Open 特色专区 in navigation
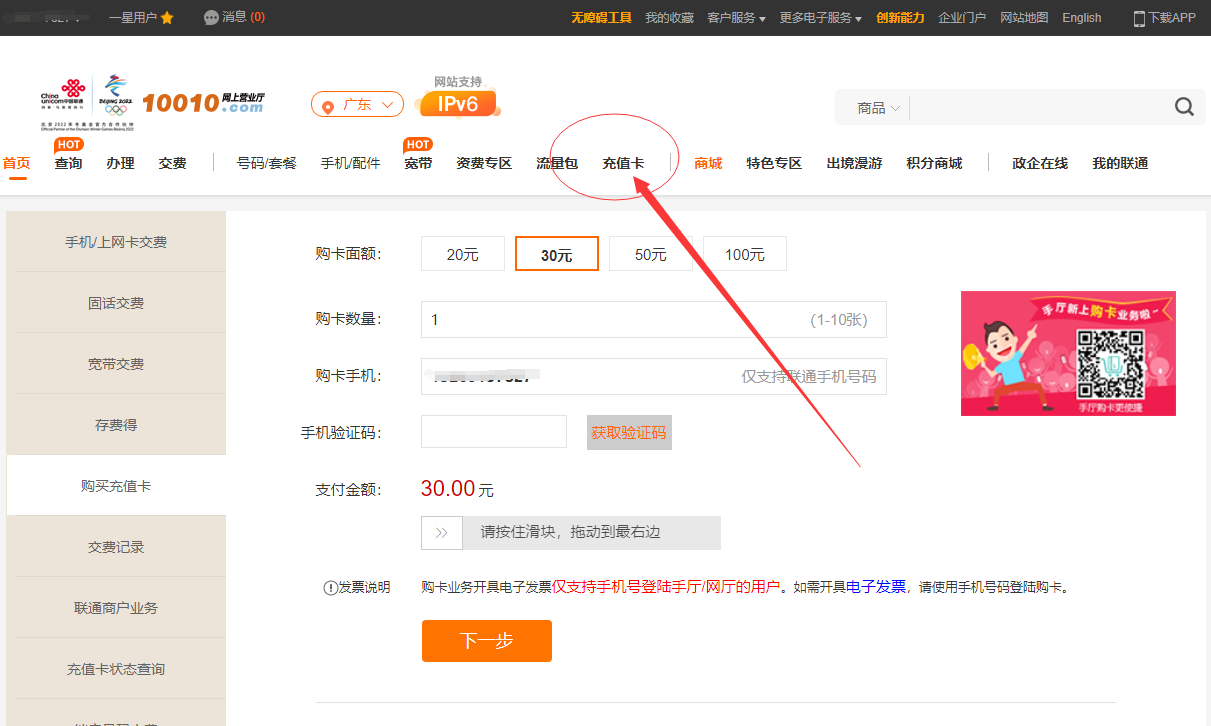Screen dimensions: 1211x726 click(x=774, y=163)
